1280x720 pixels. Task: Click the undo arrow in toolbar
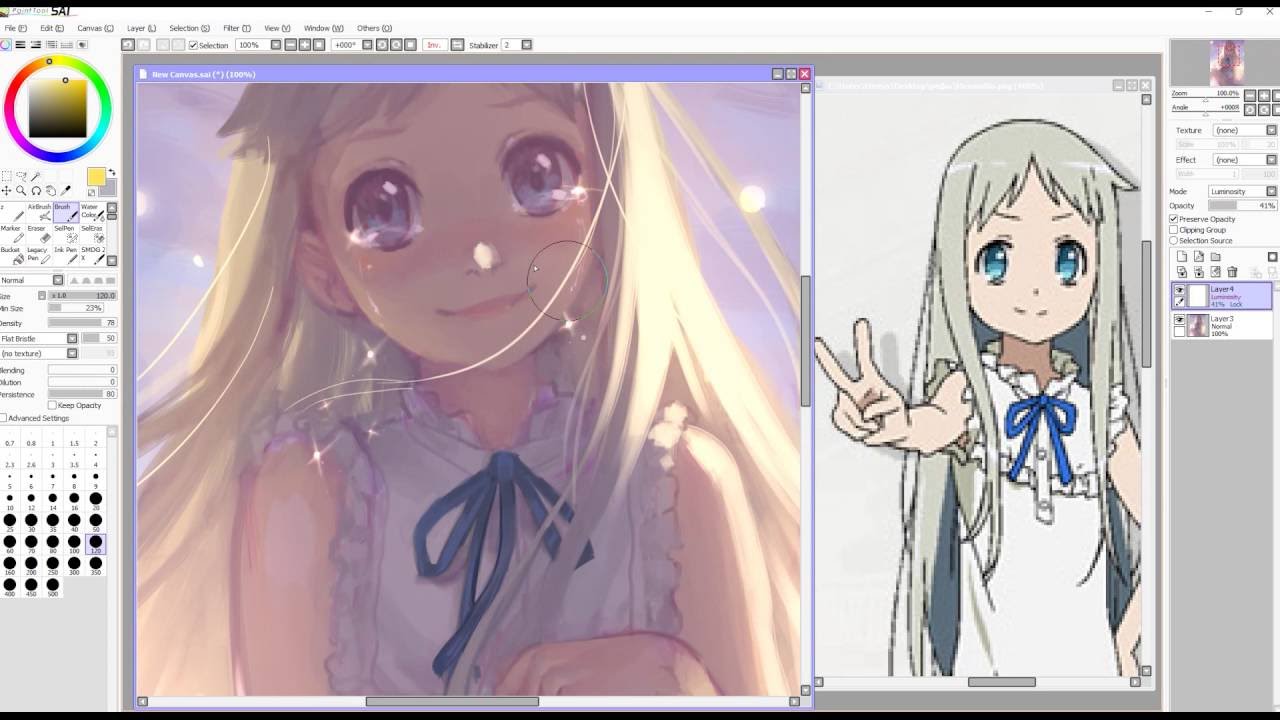pyautogui.click(x=128, y=45)
